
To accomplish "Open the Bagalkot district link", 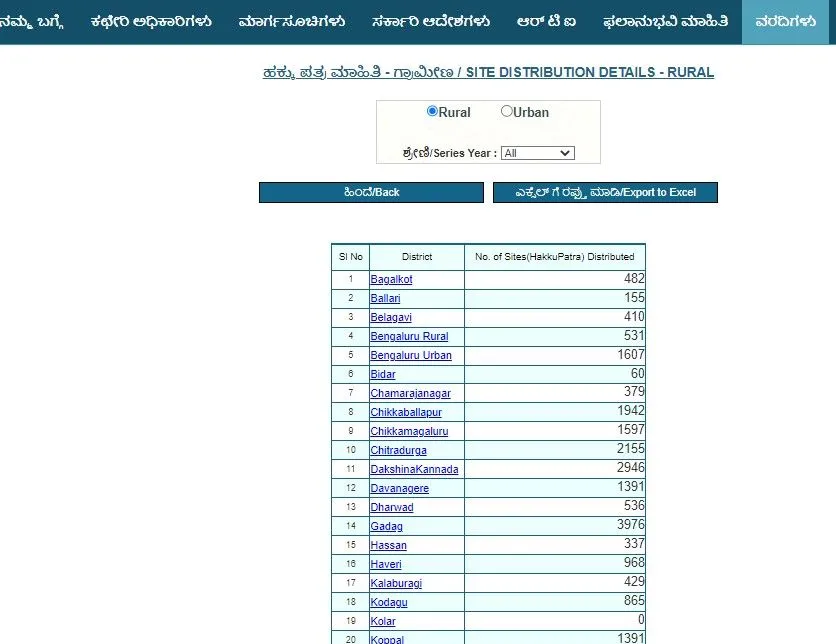I will click(391, 280).
